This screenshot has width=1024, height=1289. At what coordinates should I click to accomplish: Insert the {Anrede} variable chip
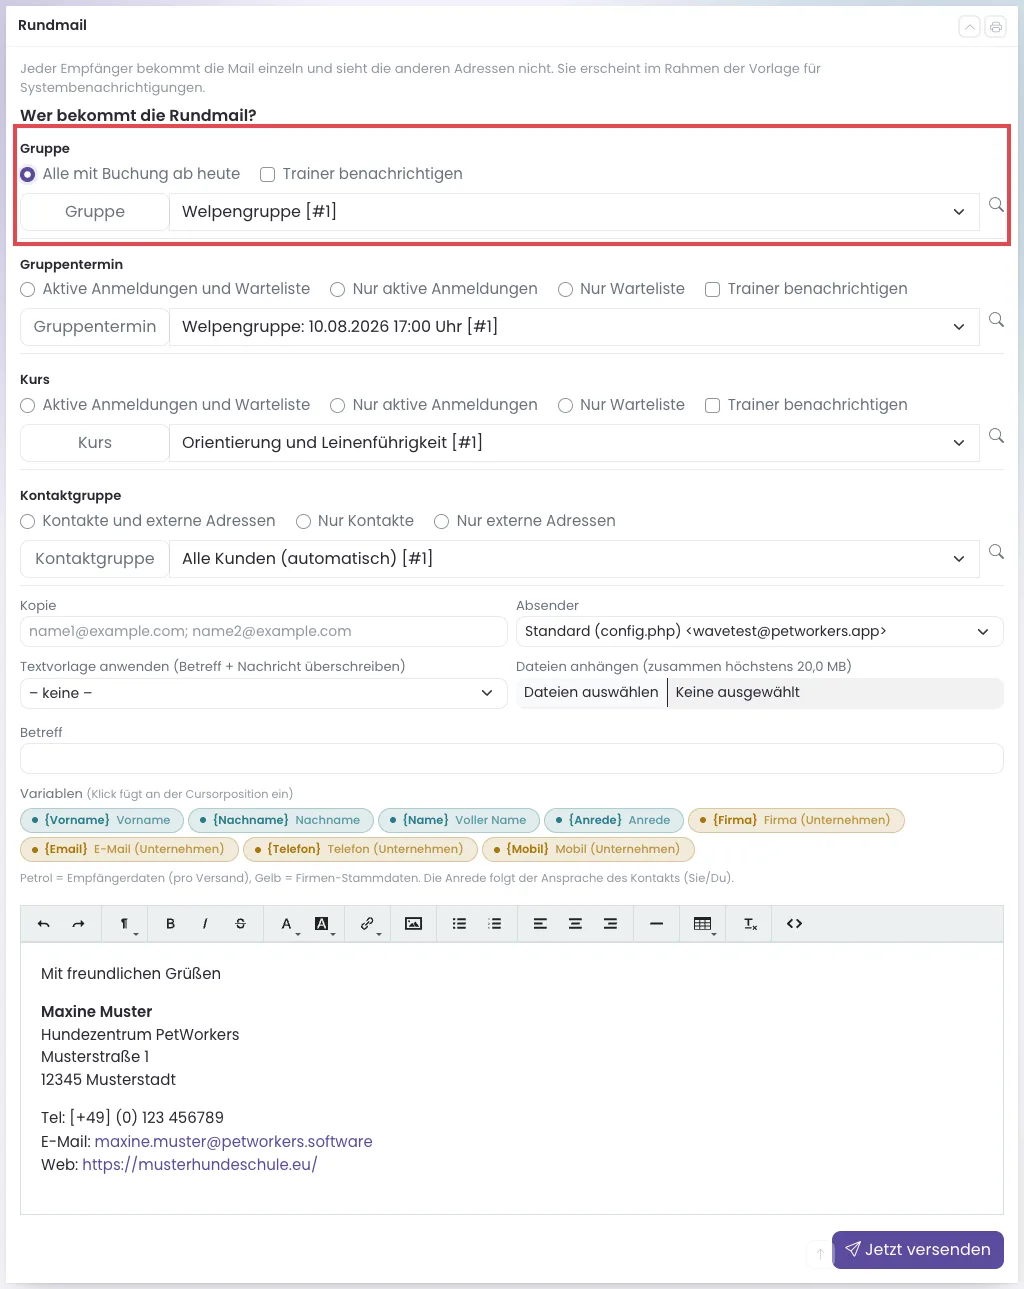click(614, 820)
